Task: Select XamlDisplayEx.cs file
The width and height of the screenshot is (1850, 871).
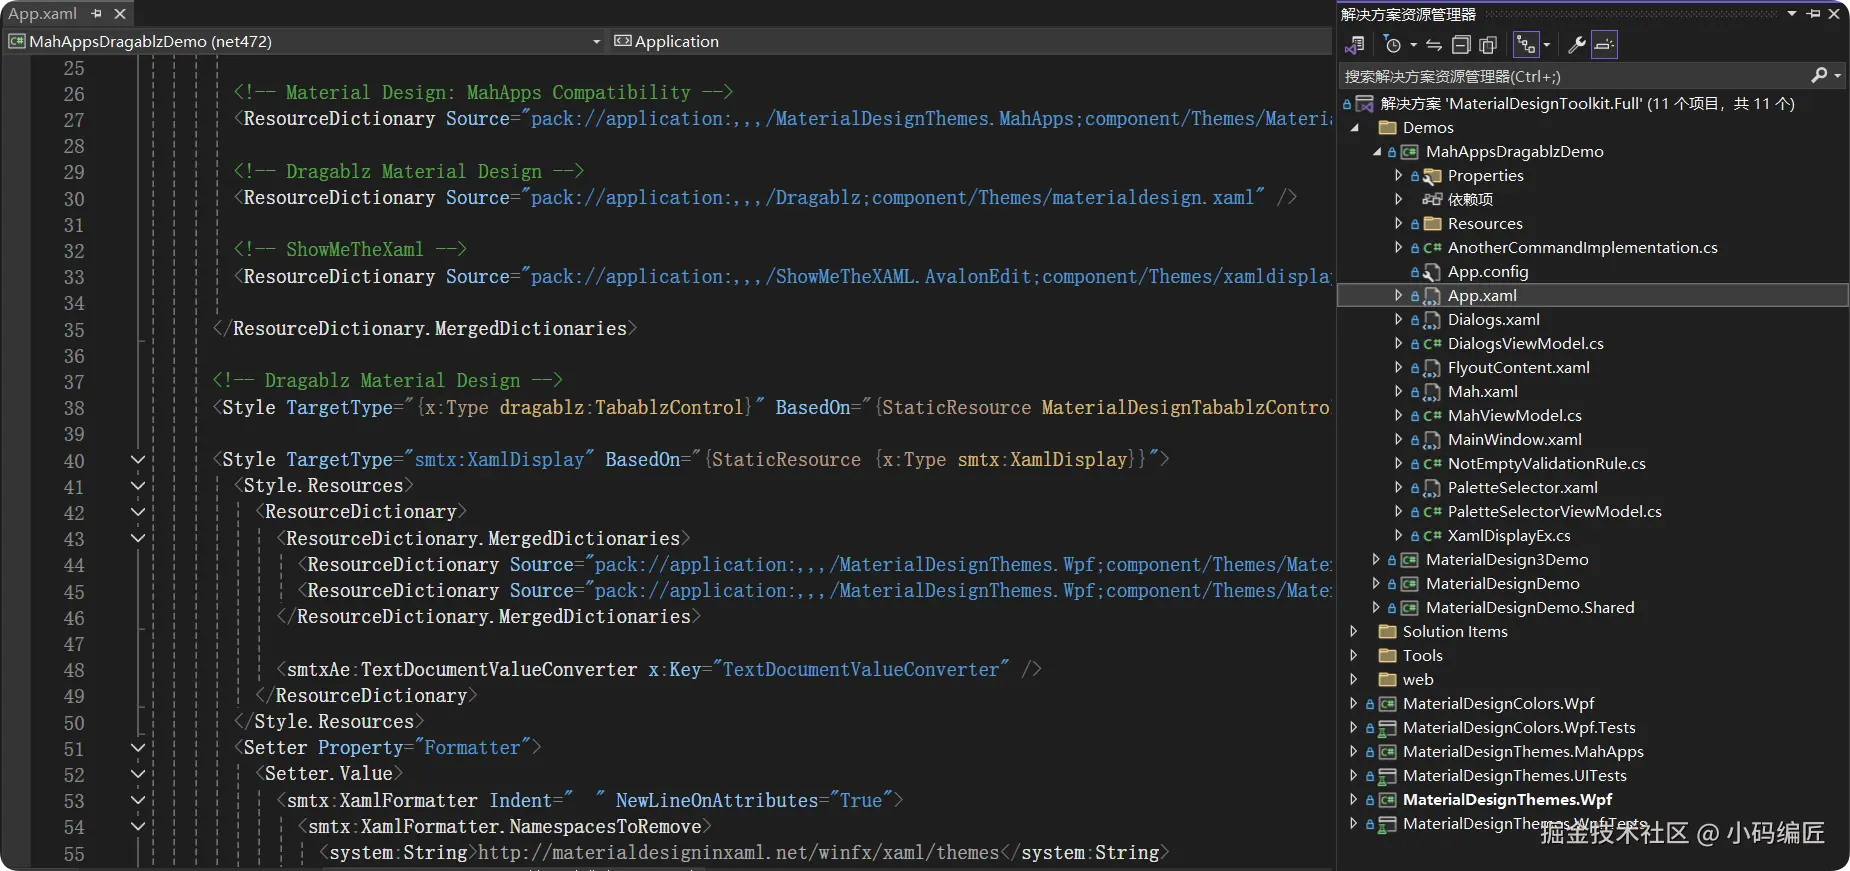Action: click(x=1509, y=536)
